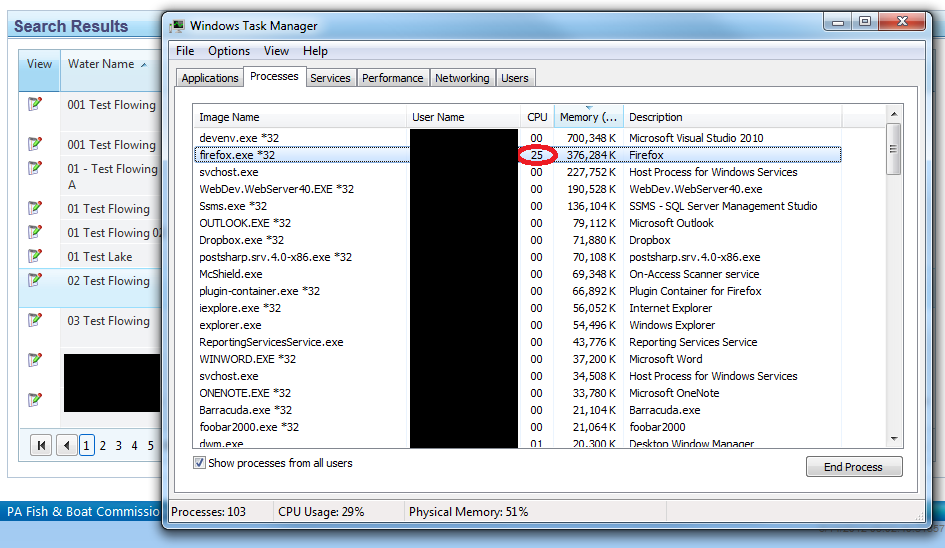This screenshot has height=548, width=945.
Task: Open the Help menu
Action: (x=315, y=51)
